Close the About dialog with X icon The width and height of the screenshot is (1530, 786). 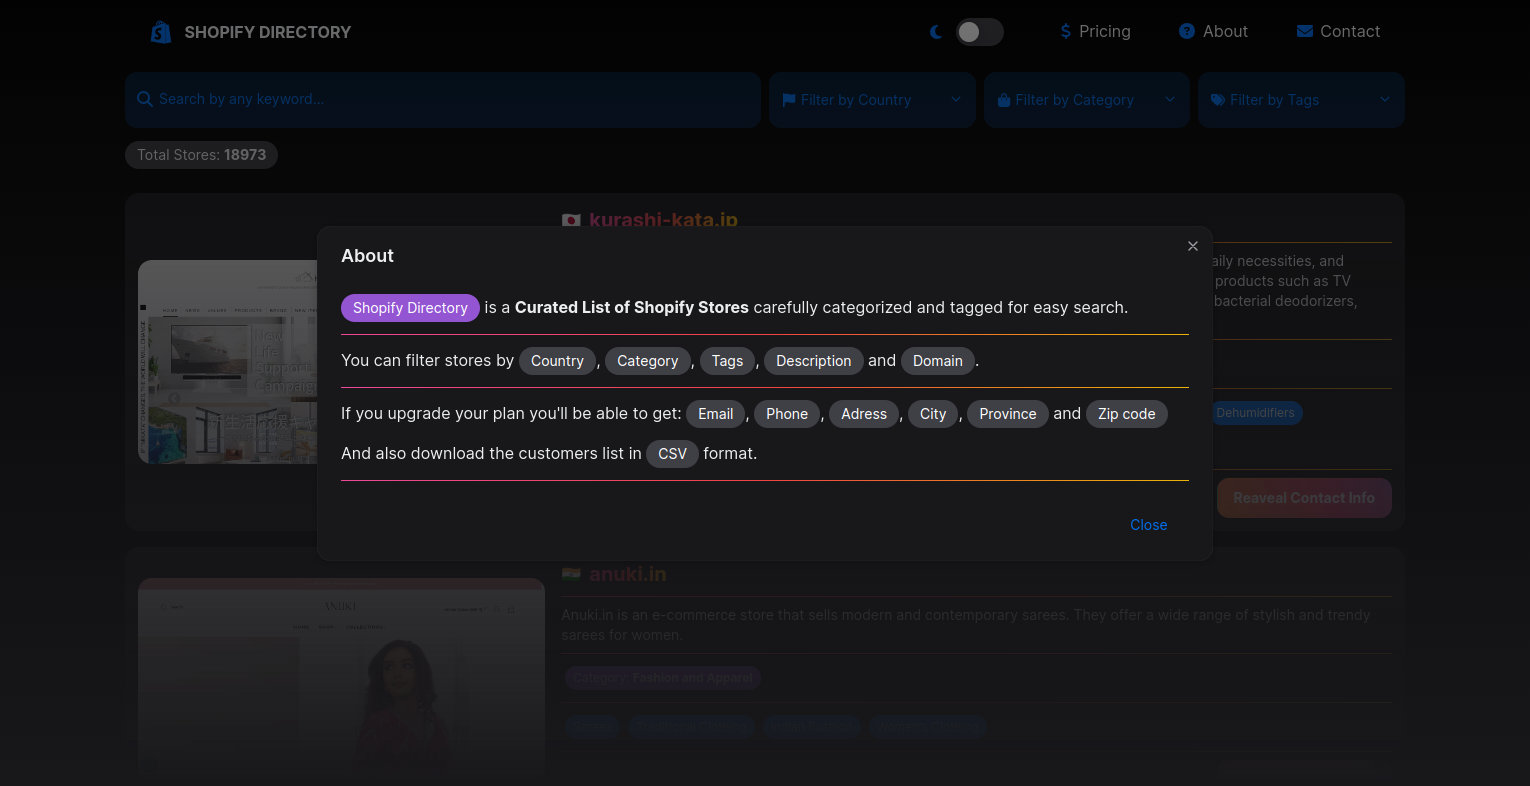pyautogui.click(x=1193, y=246)
